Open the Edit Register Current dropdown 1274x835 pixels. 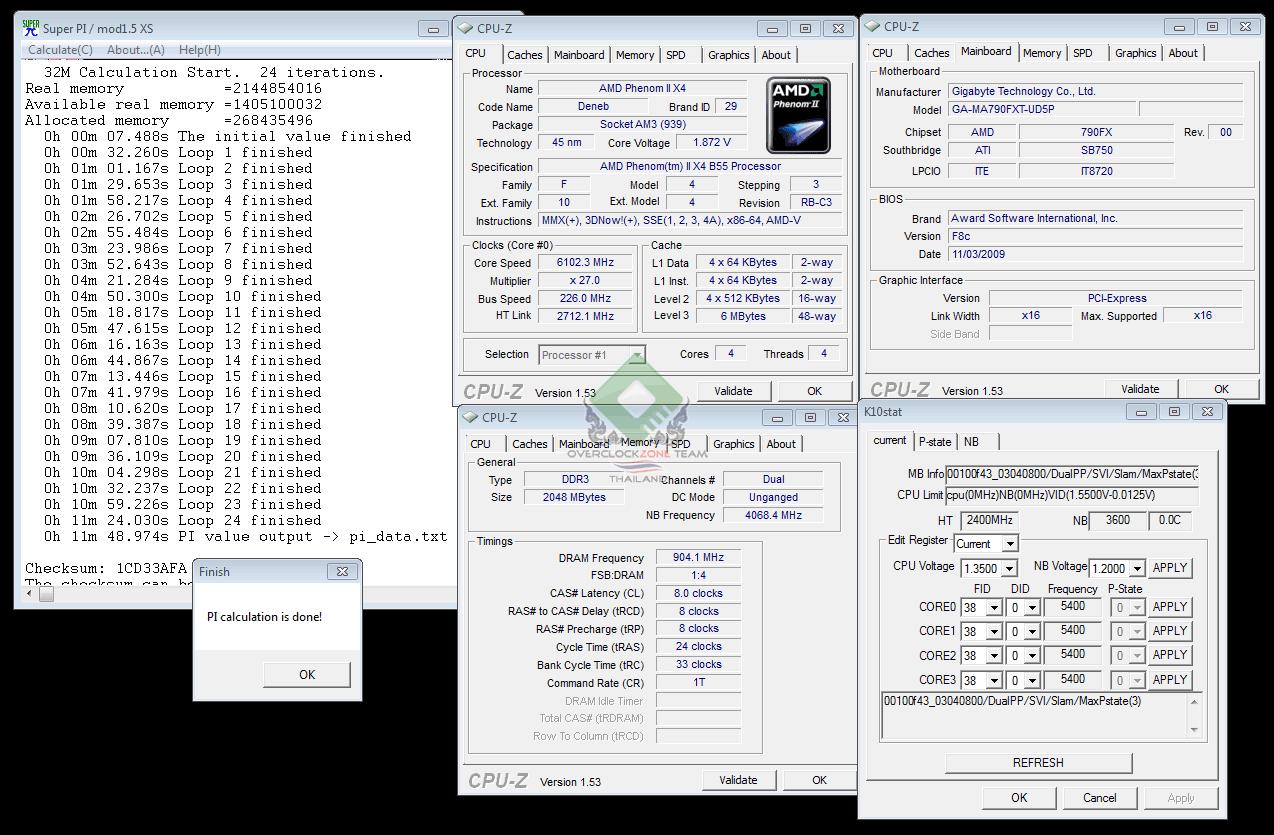pos(1010,544)
